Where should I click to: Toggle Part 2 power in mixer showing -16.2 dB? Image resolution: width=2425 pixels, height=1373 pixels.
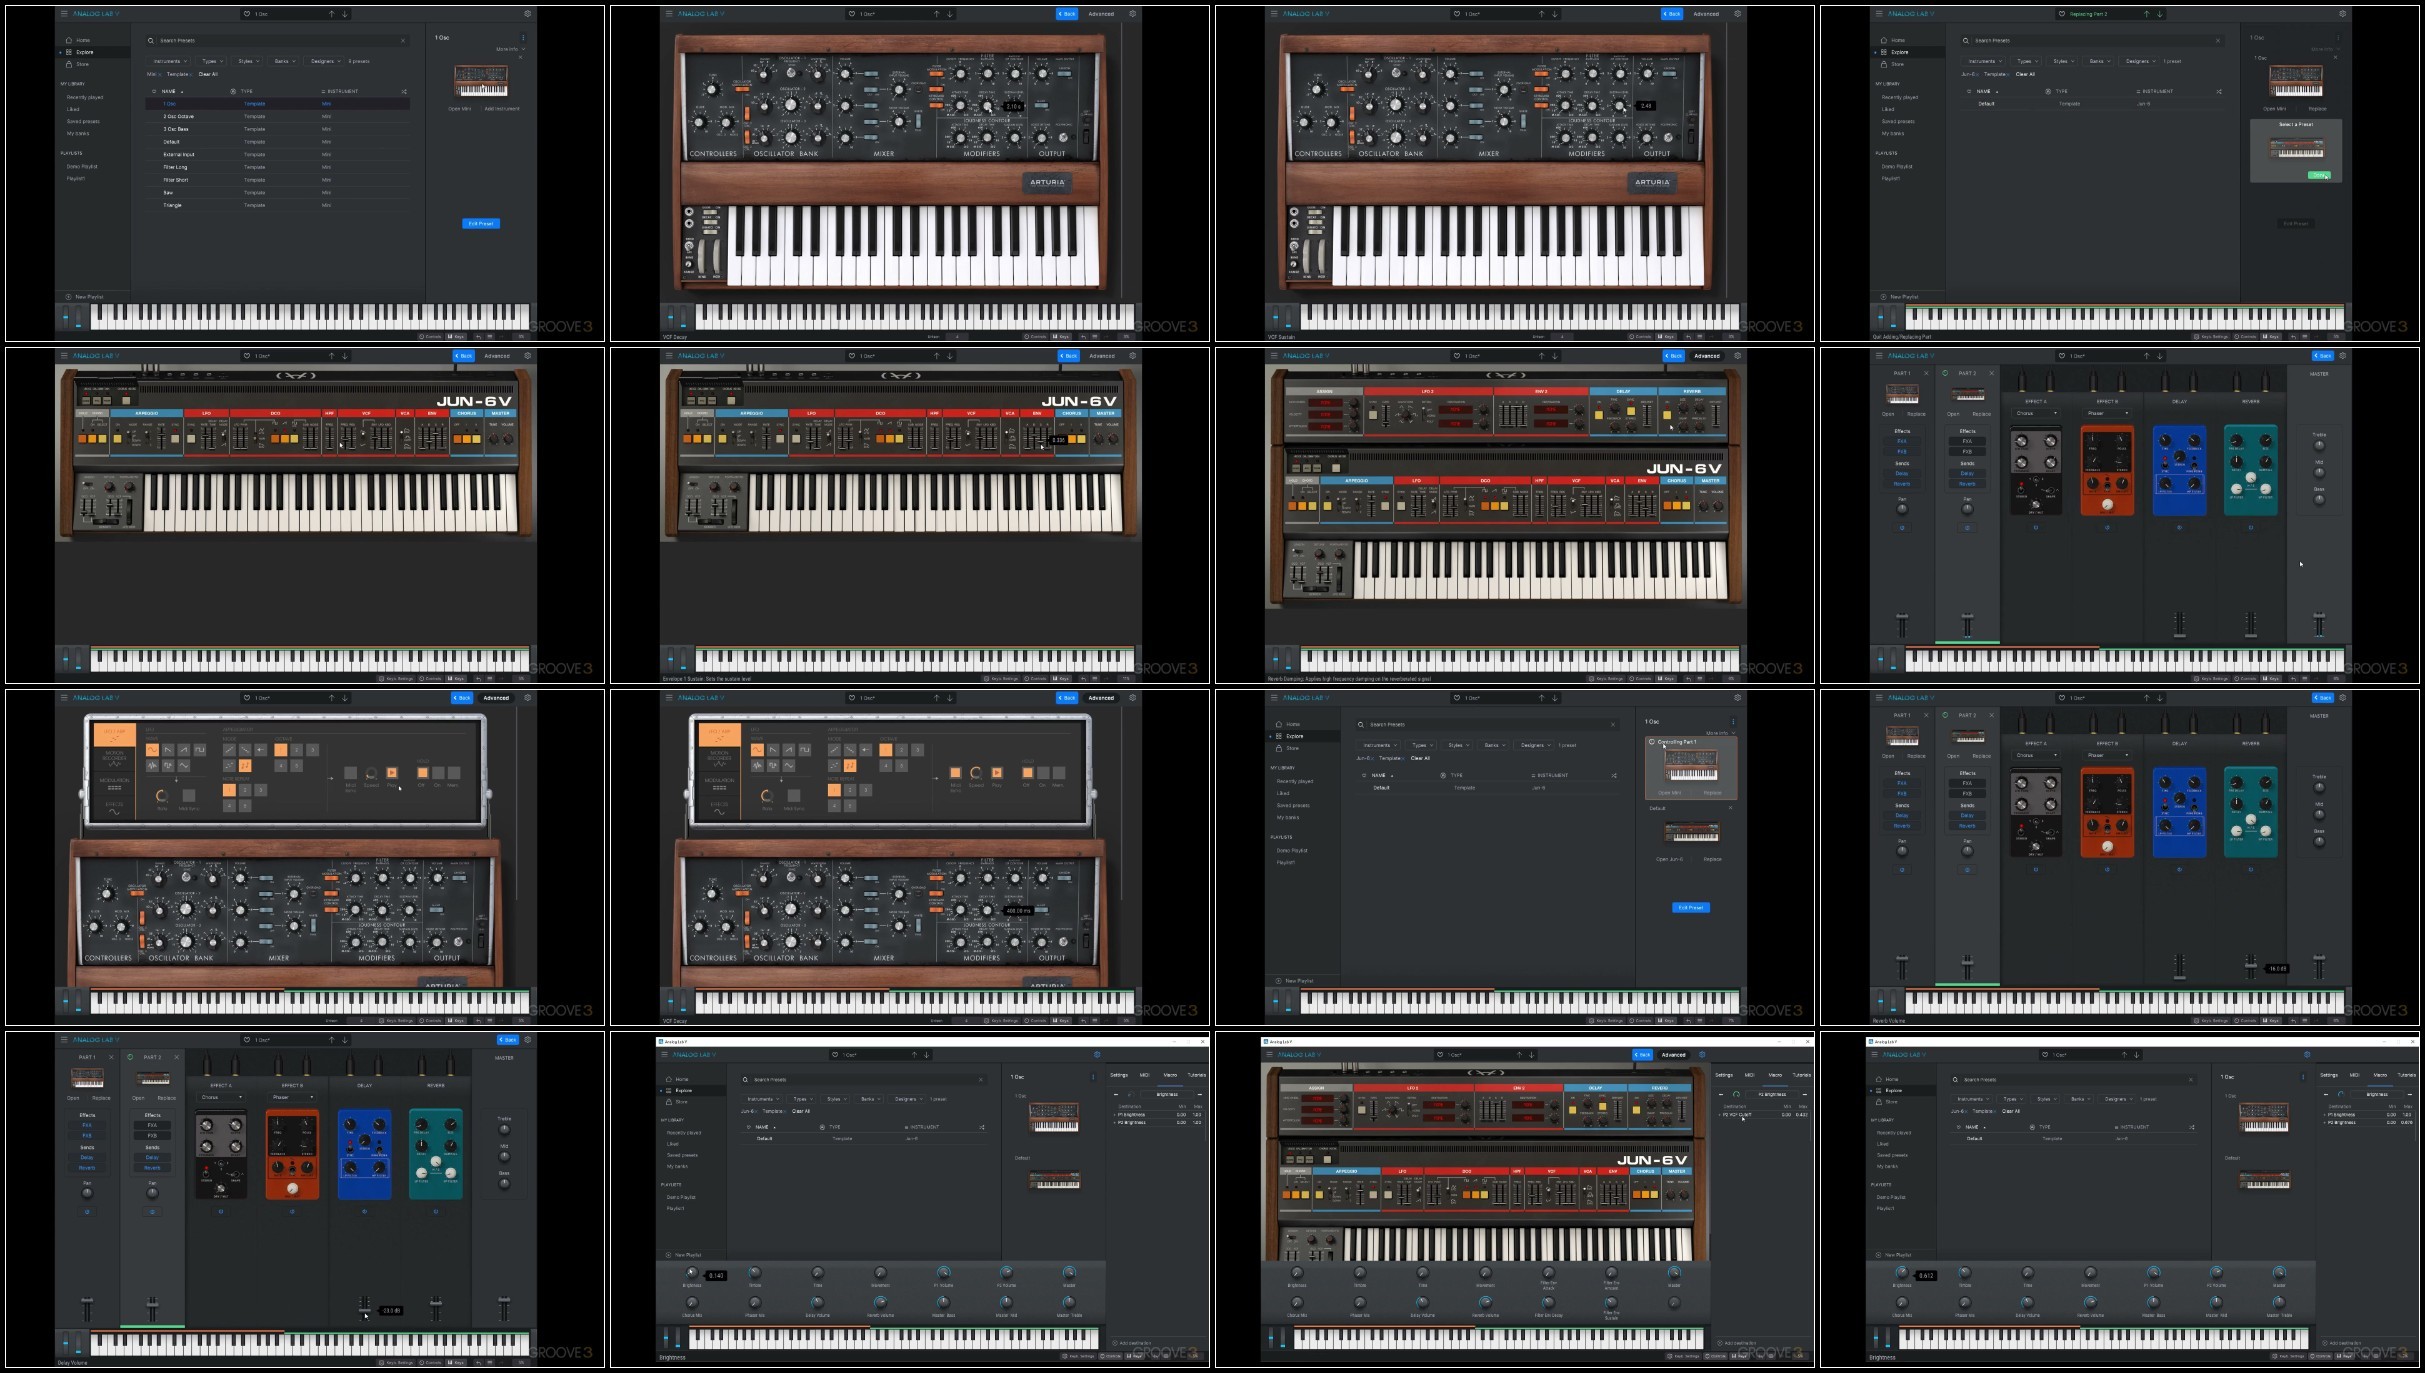click(1945, 715)
